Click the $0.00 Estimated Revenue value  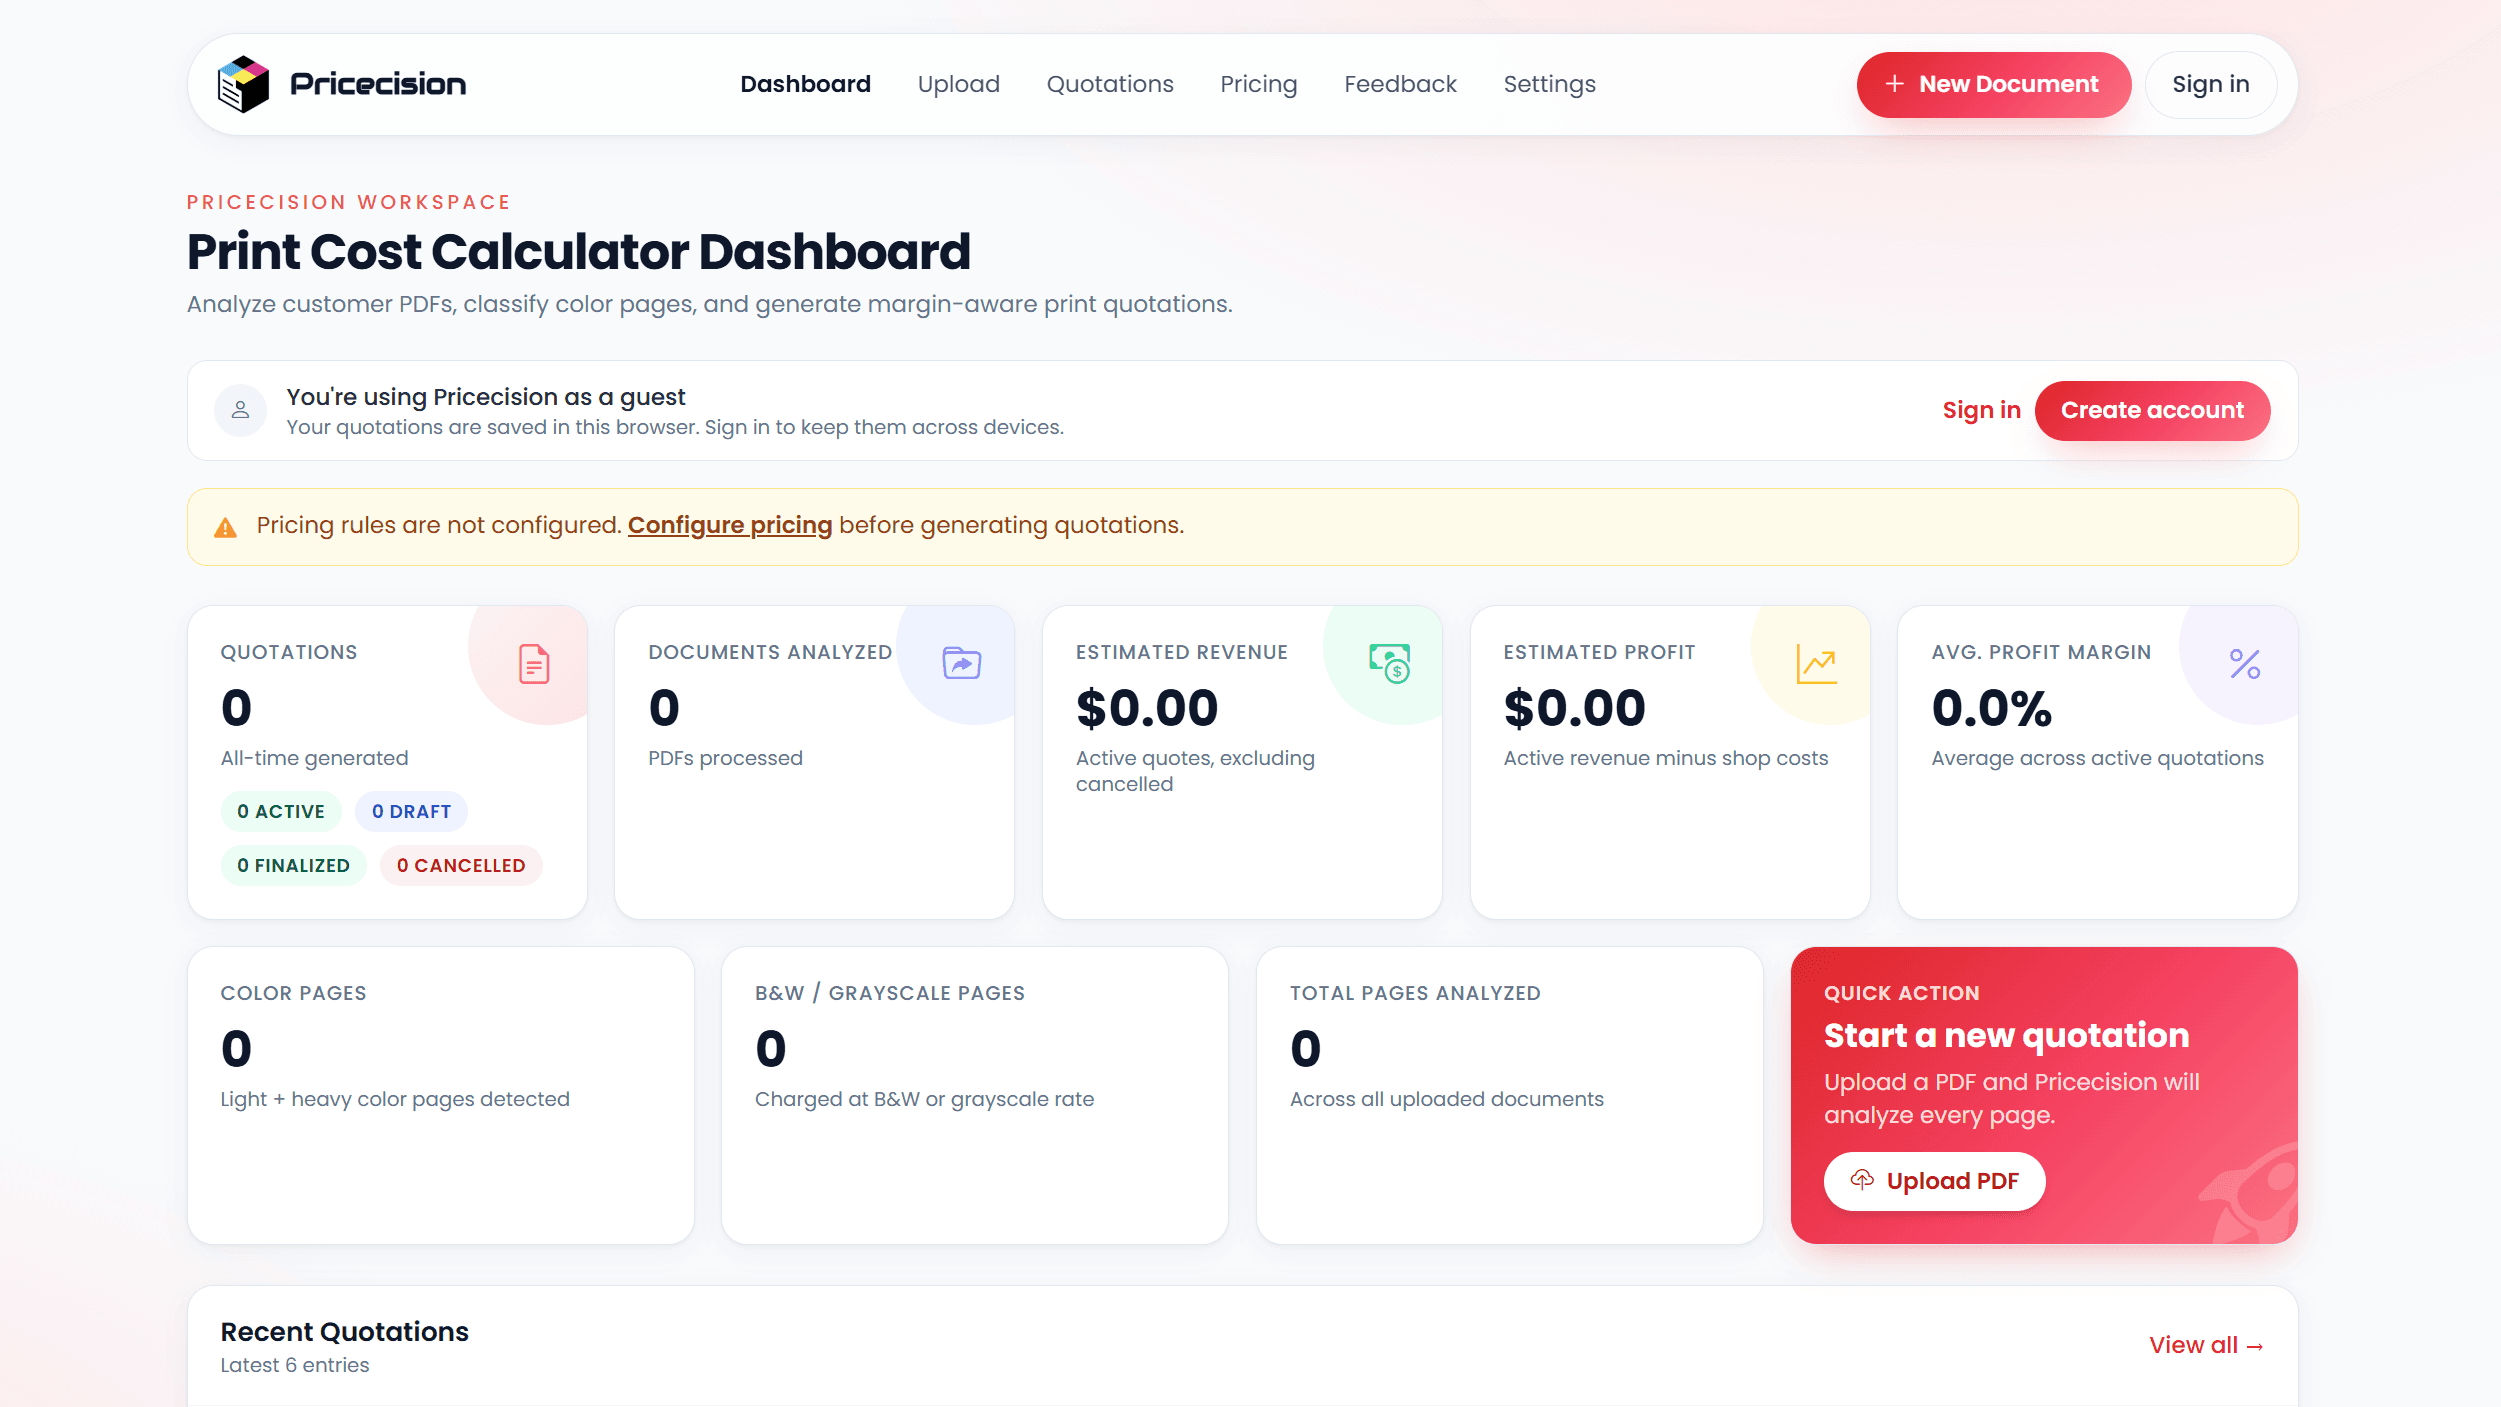[x=1147, y=708]
